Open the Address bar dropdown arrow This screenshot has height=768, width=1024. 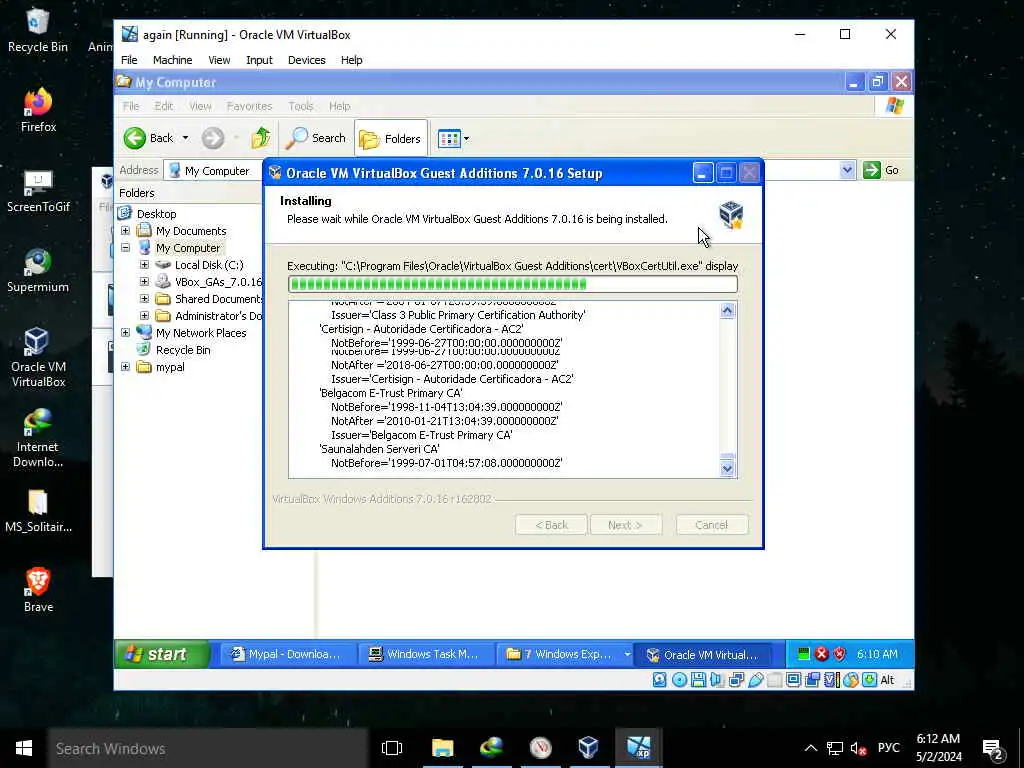click(847, 170)
